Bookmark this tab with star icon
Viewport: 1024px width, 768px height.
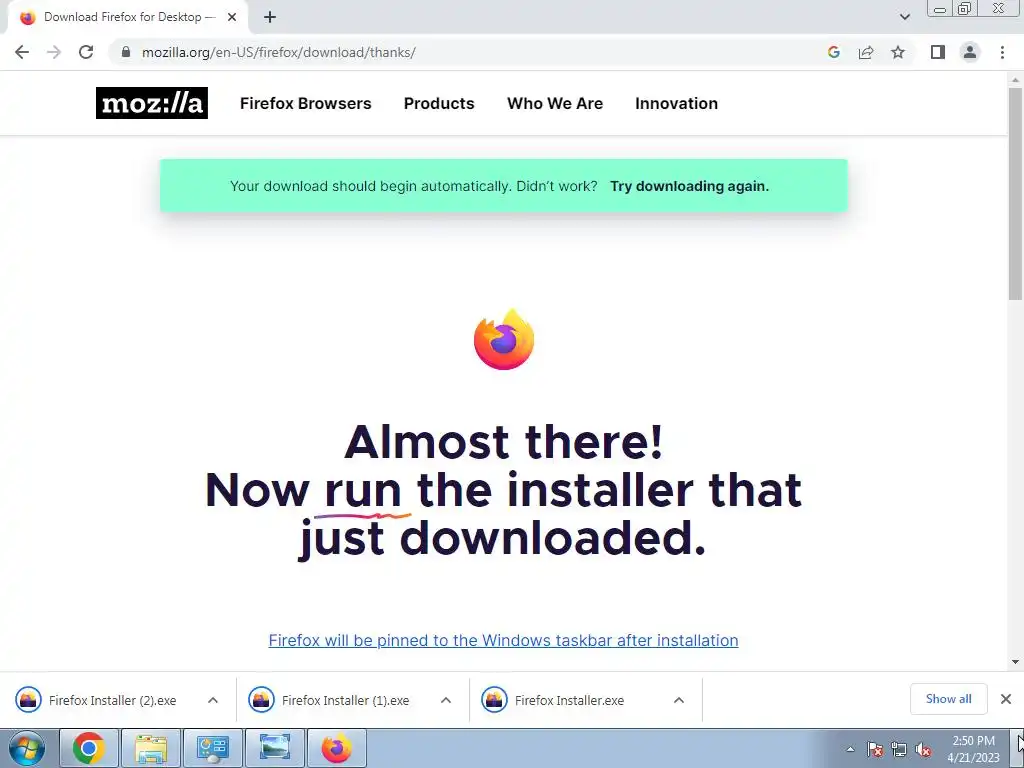pyautogui.click(x=898, y=52)
